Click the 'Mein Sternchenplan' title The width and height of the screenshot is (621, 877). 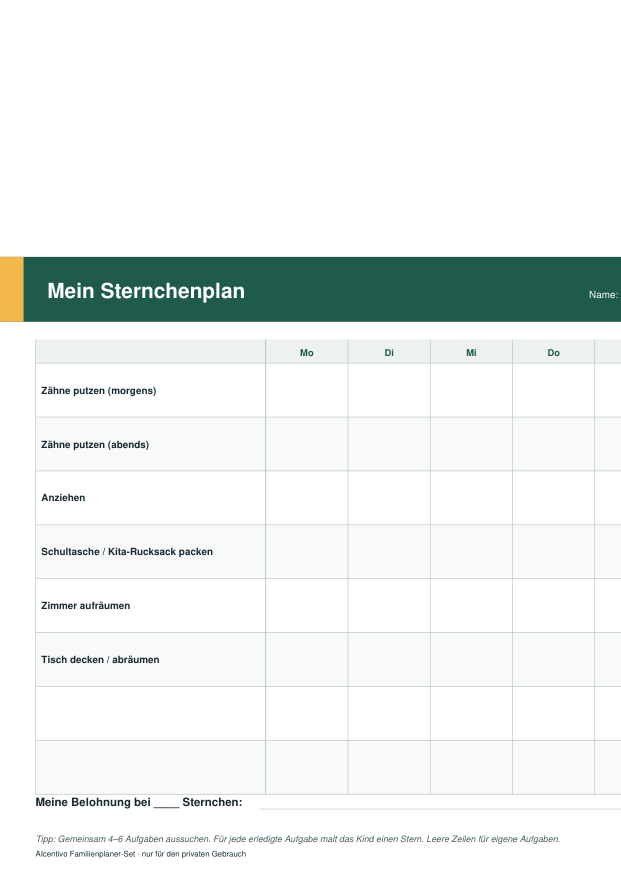(146, 291)
